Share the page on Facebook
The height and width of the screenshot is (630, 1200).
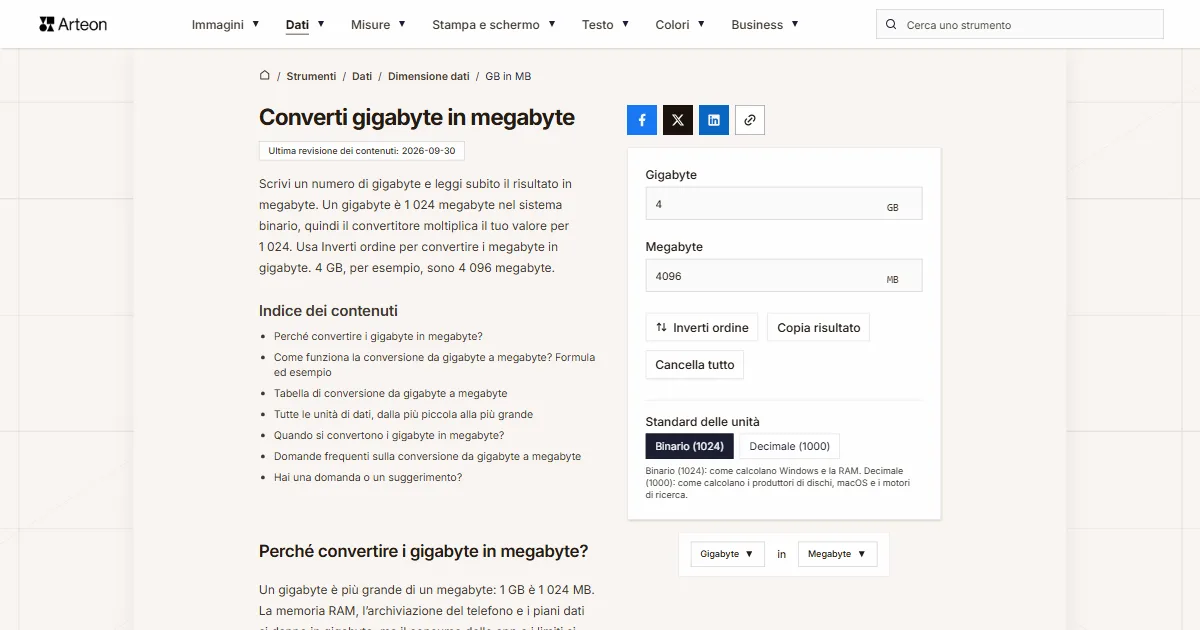coord(642,120)
